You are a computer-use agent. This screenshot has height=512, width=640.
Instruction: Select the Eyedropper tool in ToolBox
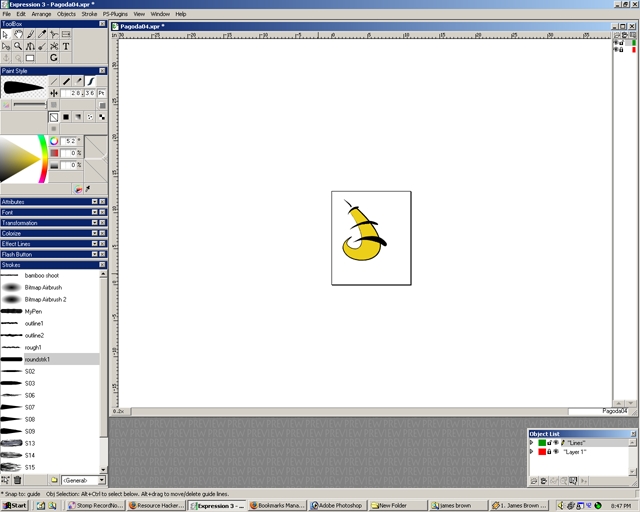click(x=42, y=35)
